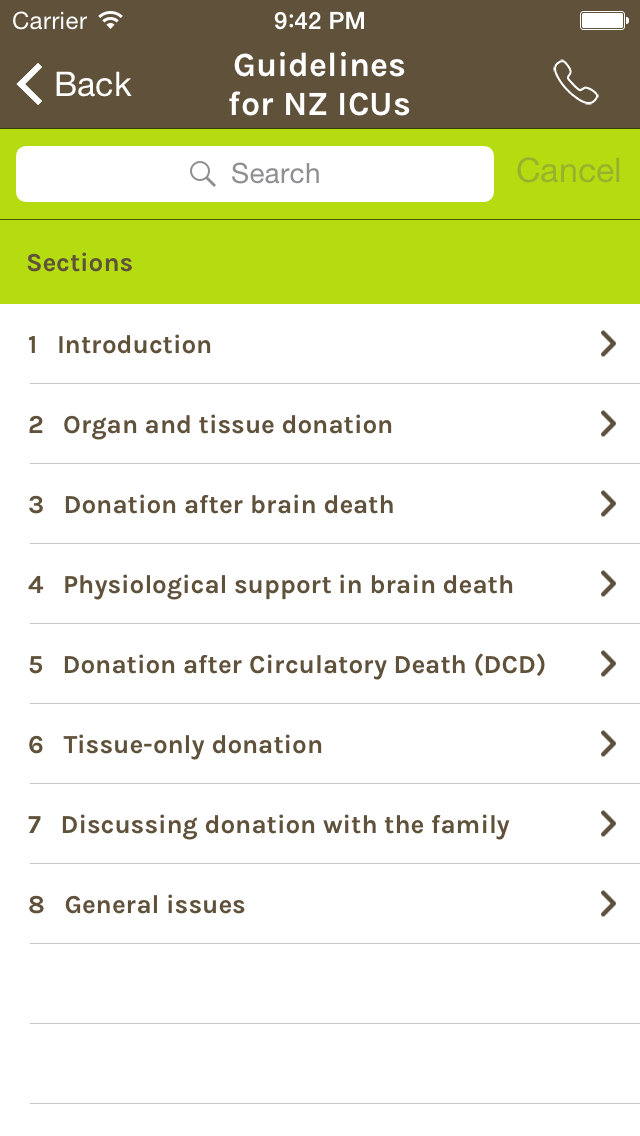Open the Introduction section
The image size is (640, 1136).
tap(134, 345)
